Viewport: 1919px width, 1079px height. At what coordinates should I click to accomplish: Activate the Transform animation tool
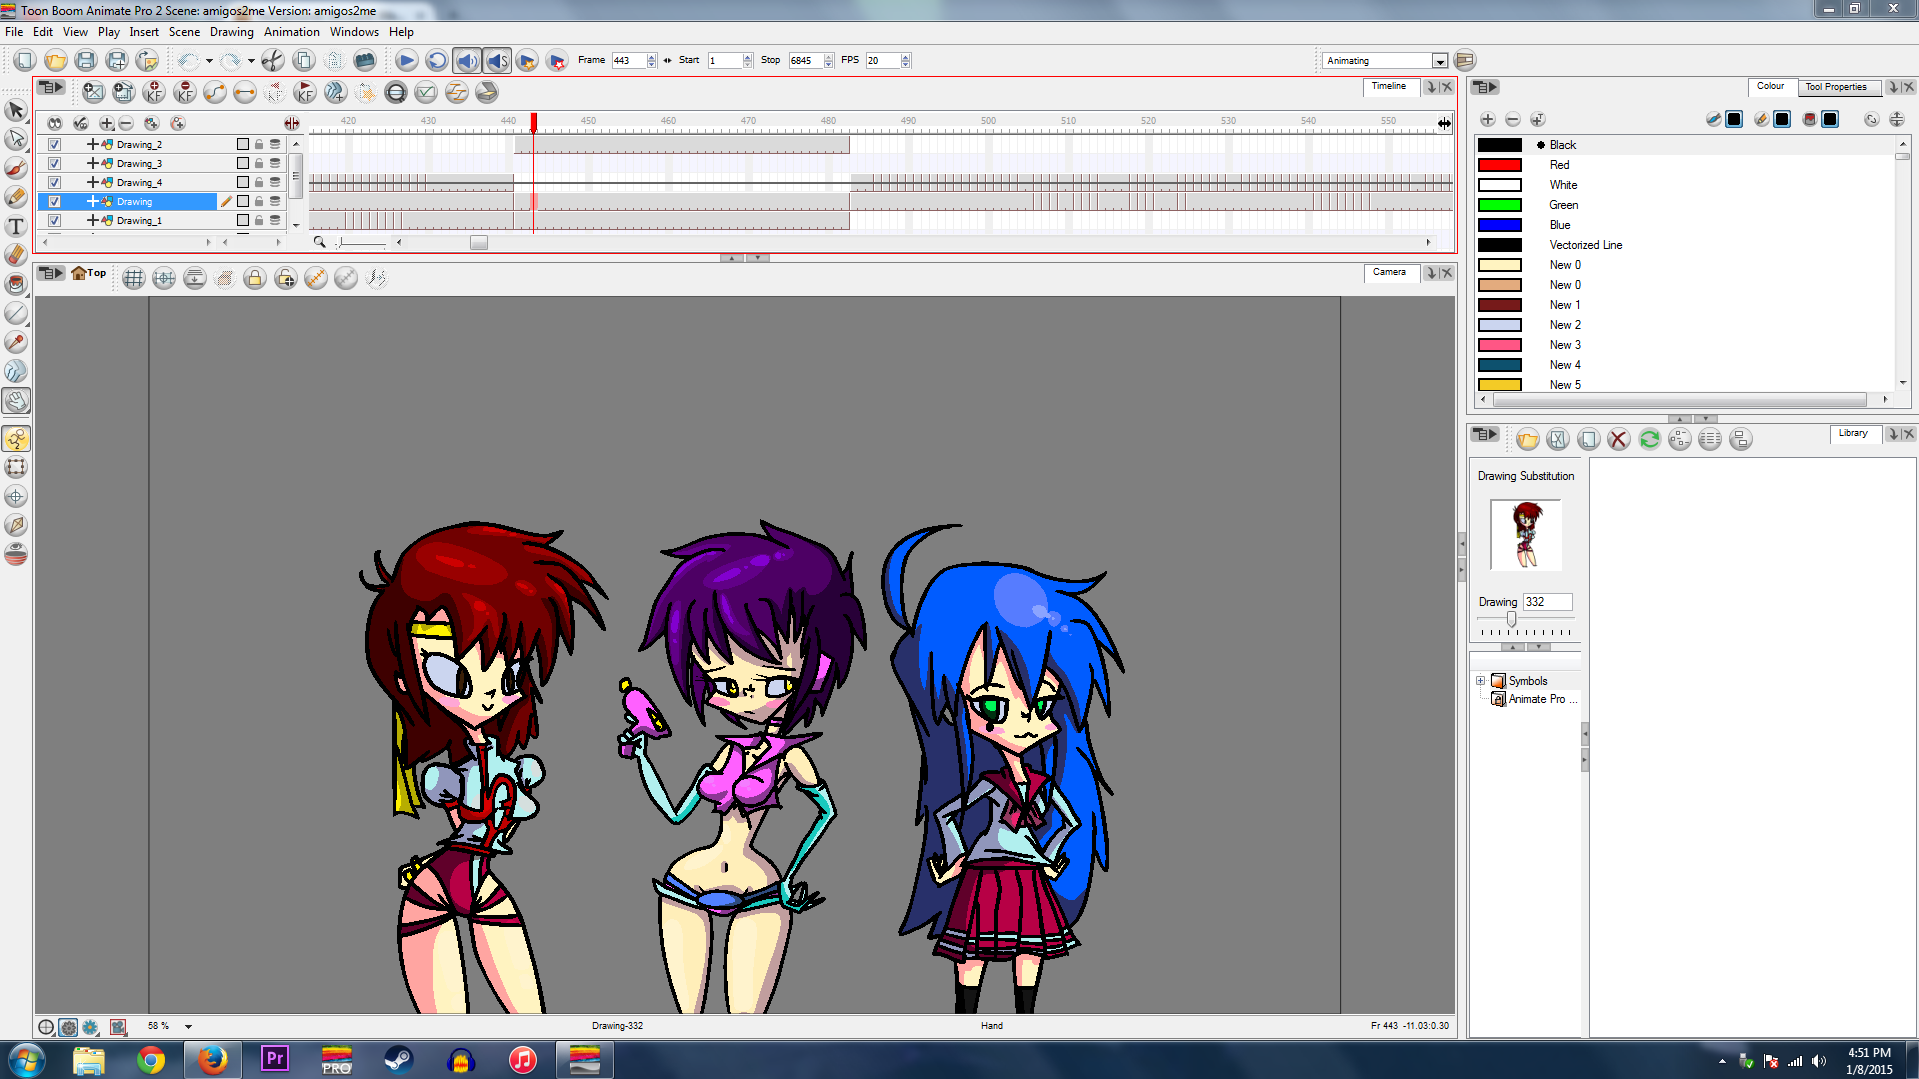pyautogui.click(x=16, y=438)
